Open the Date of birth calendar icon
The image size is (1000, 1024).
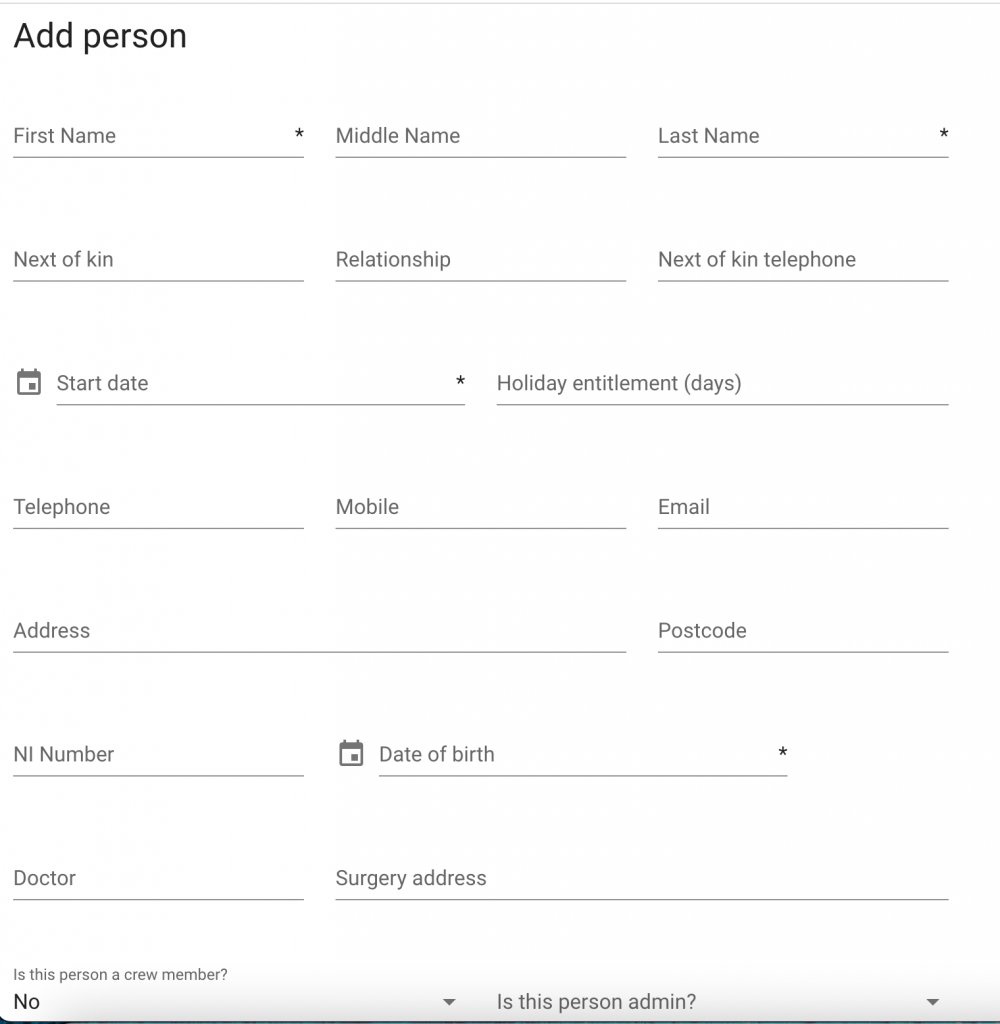[x=351, y=754]
